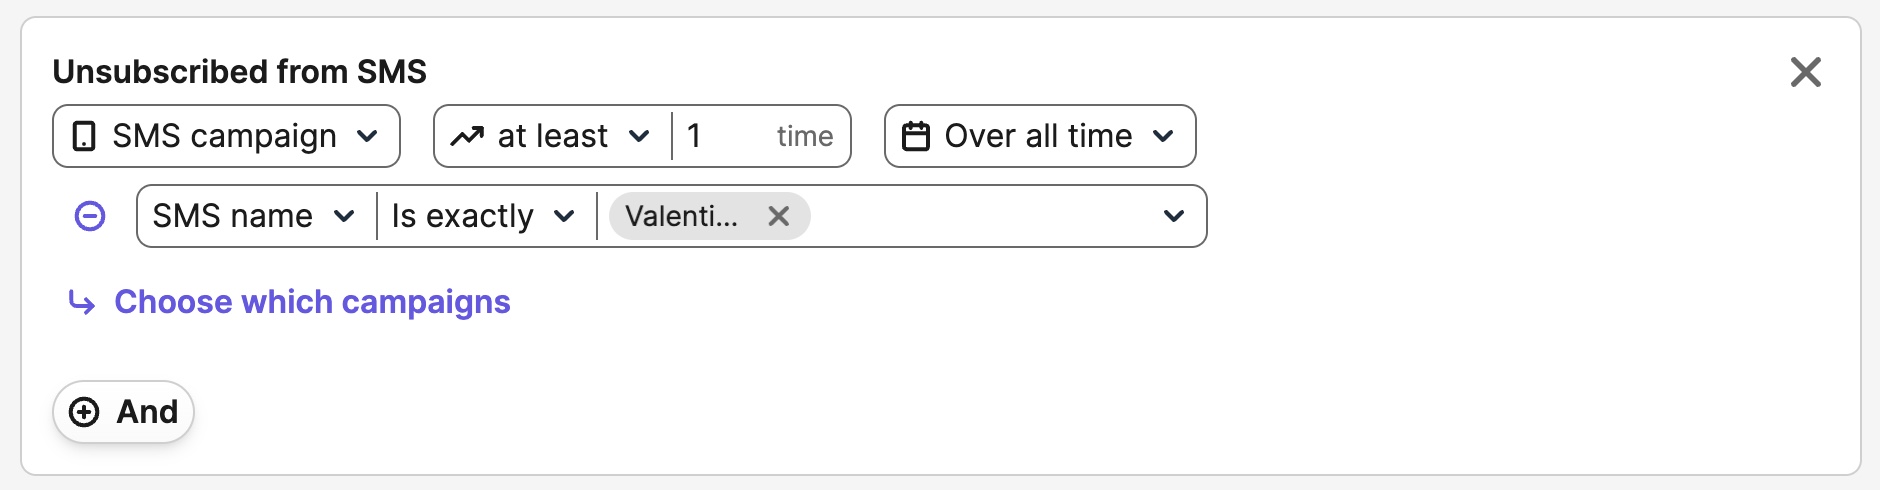Close the Unsubscribed from SMS condition
Screen dimensions: 1880x490
1805,72
